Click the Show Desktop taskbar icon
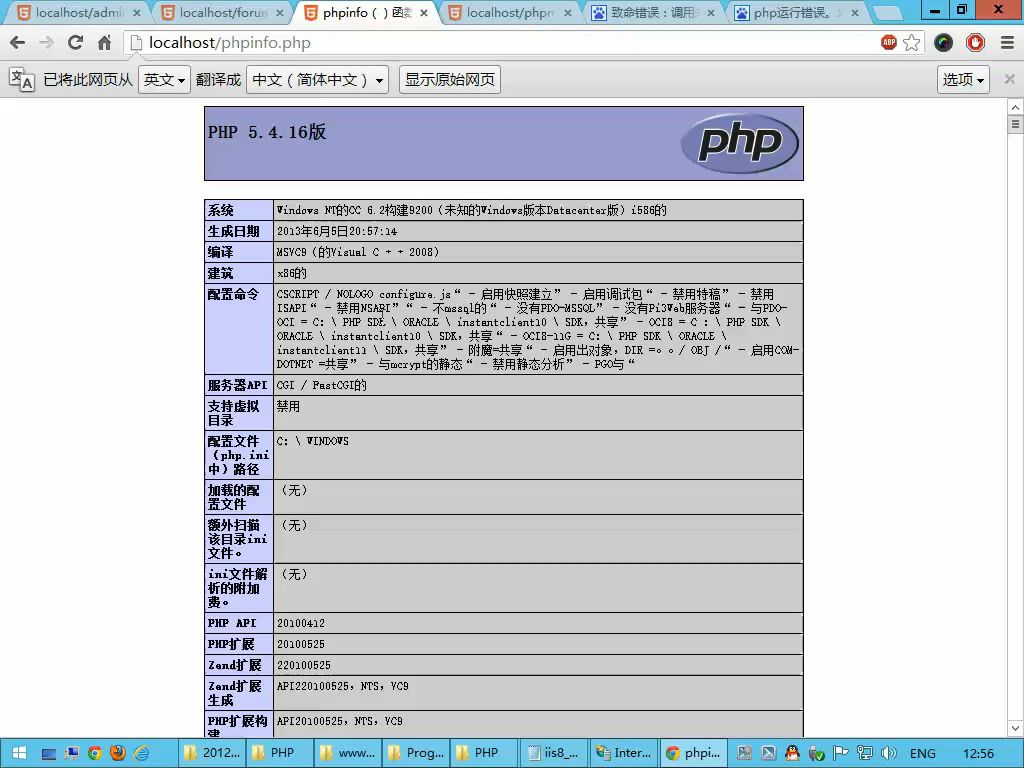This screenshot has height=768, width=1024. pyautogui.click(x=49, y=754)
